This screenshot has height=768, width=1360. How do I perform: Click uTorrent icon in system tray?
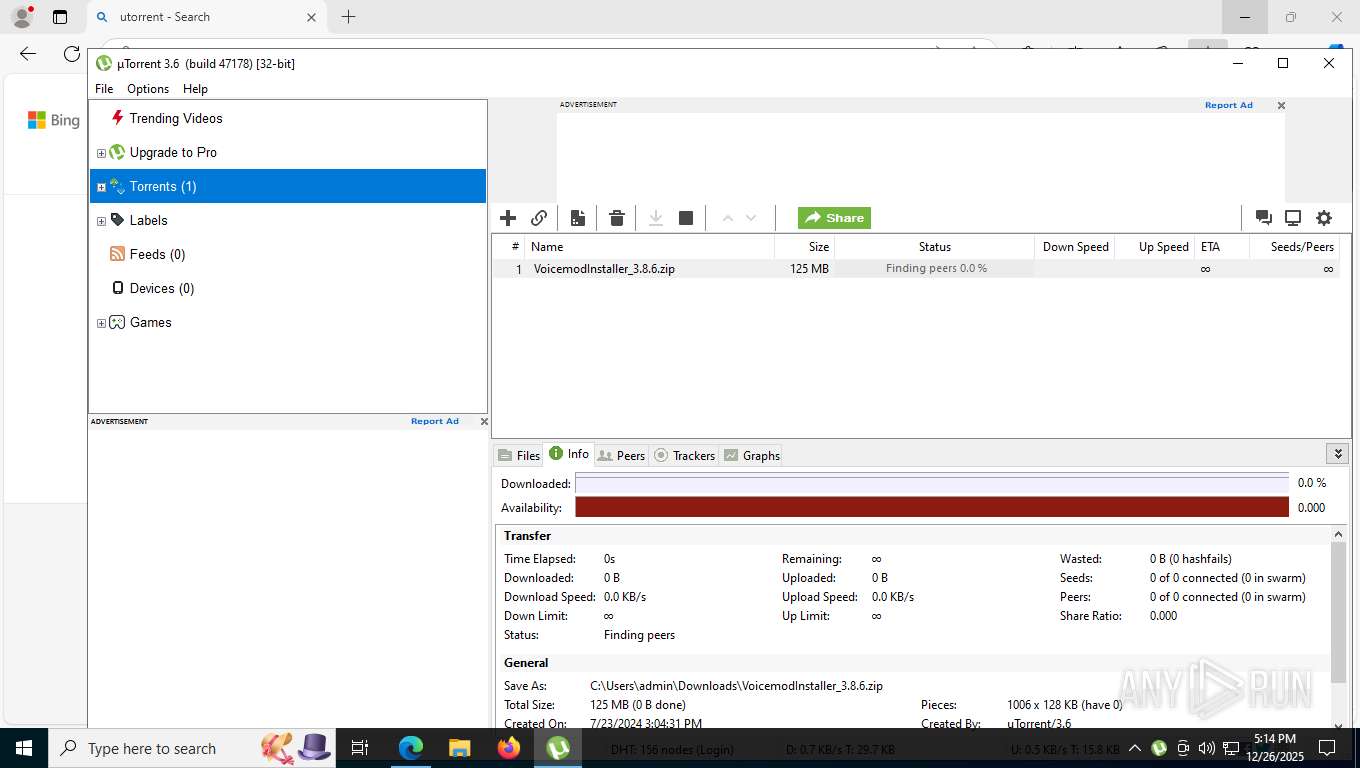(1158, 748)
